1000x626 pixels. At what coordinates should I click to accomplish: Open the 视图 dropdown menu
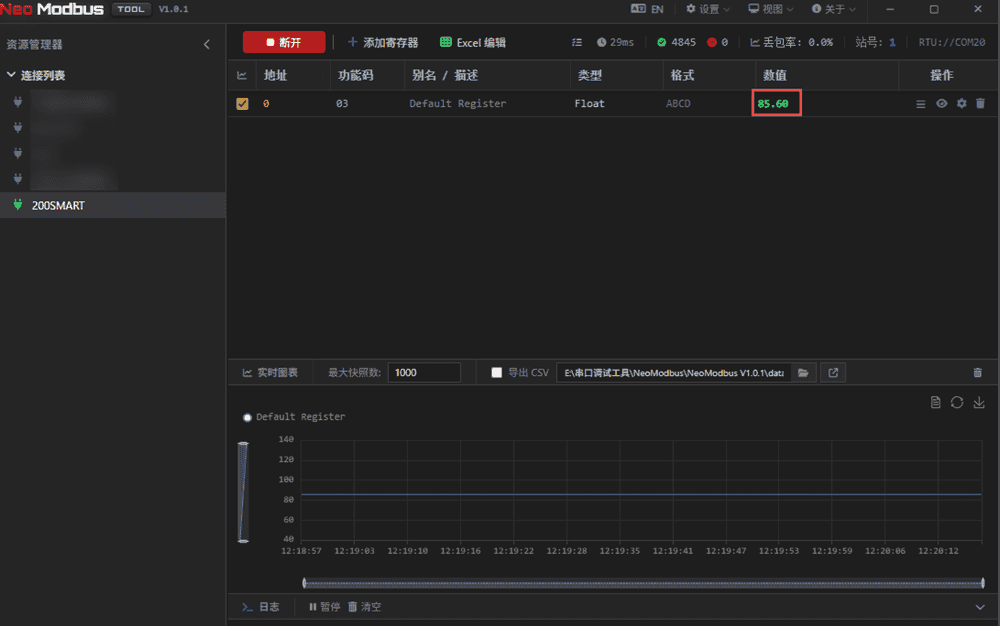771,9
